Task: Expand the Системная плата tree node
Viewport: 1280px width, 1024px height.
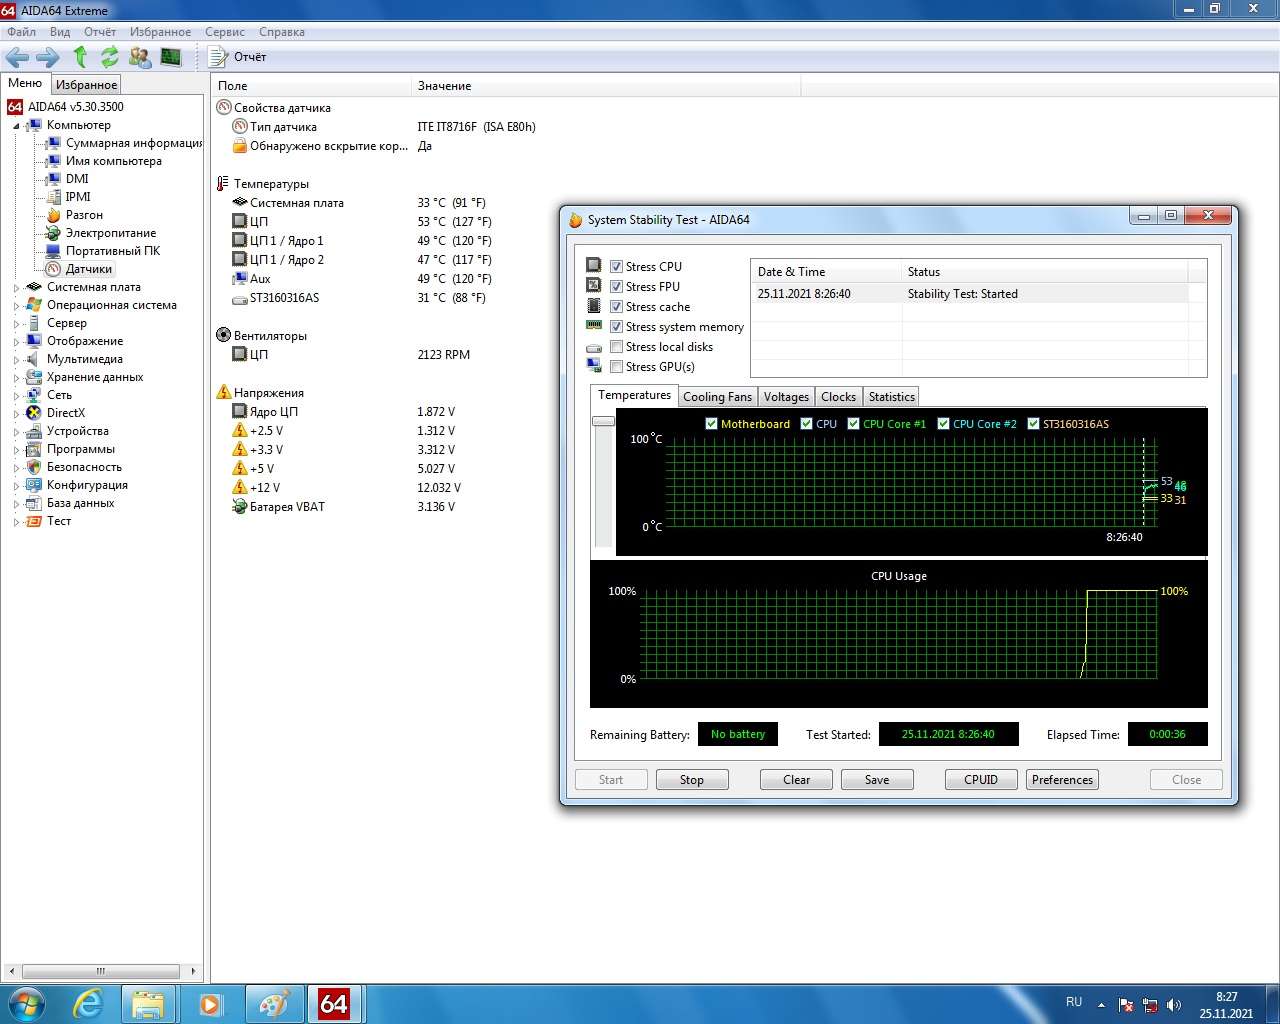Action: 16,288
